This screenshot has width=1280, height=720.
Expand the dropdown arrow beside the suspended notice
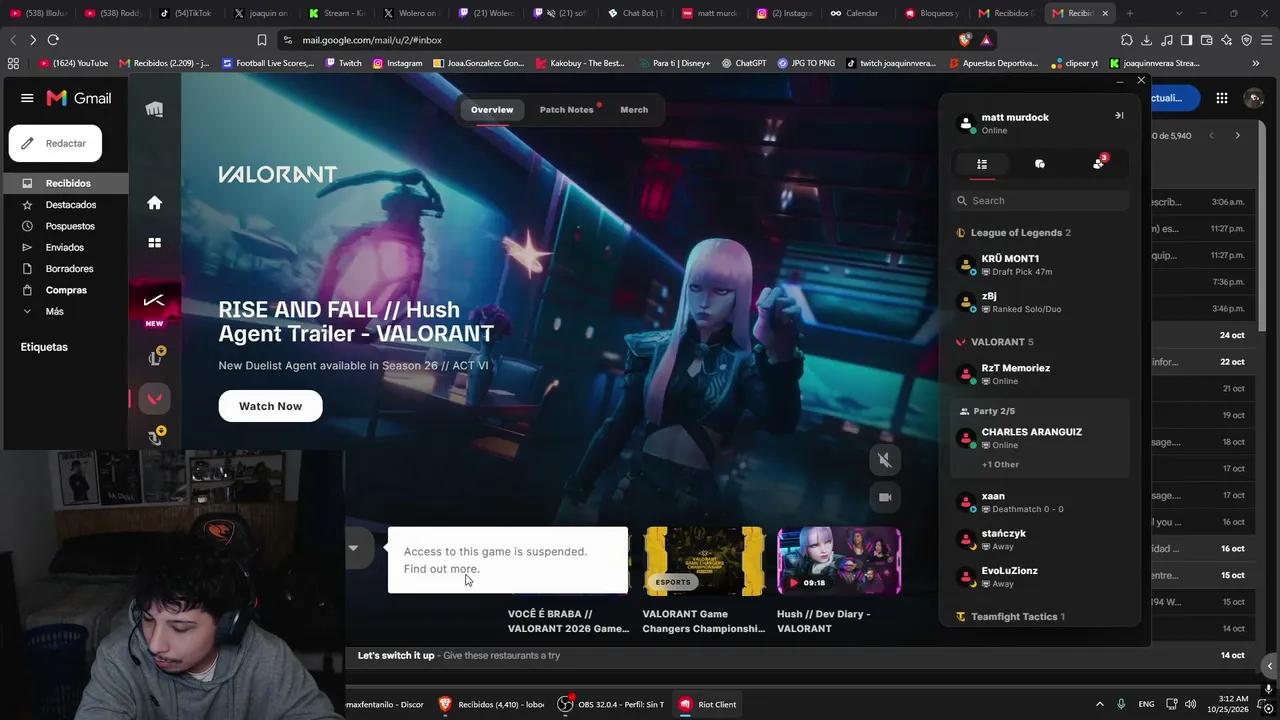[x=353, y=548]
